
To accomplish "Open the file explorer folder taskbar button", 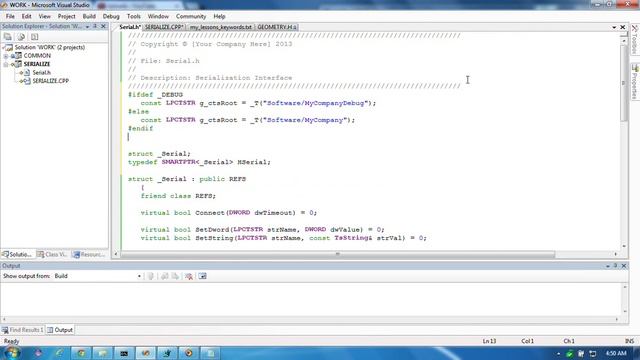I will tap(102, 353).
